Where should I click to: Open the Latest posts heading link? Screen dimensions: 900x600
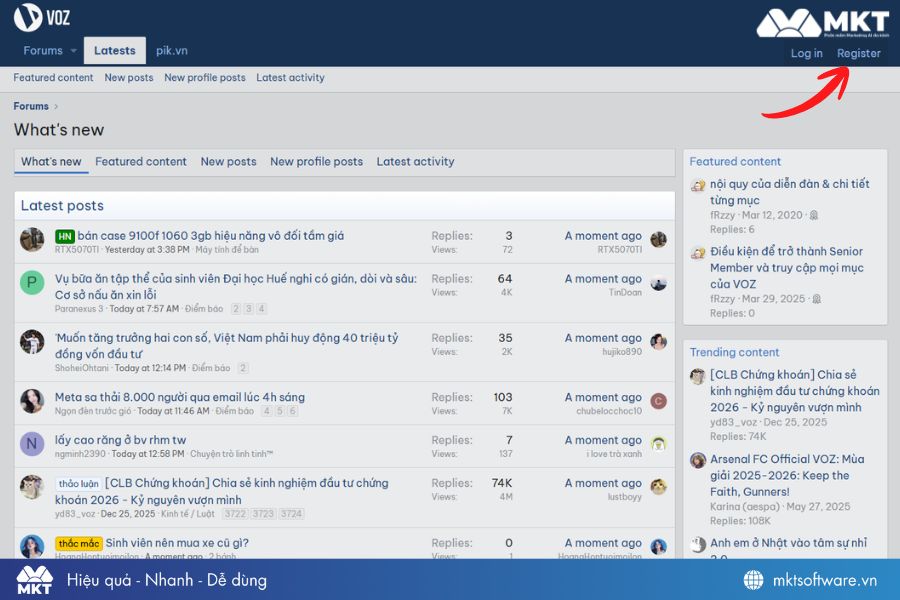tap(62, 206)
